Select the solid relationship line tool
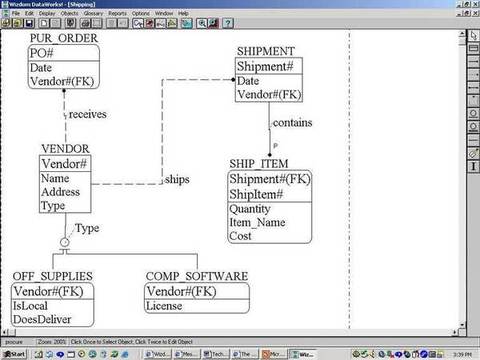Viewport: 480px width, 360px height. 473,62
